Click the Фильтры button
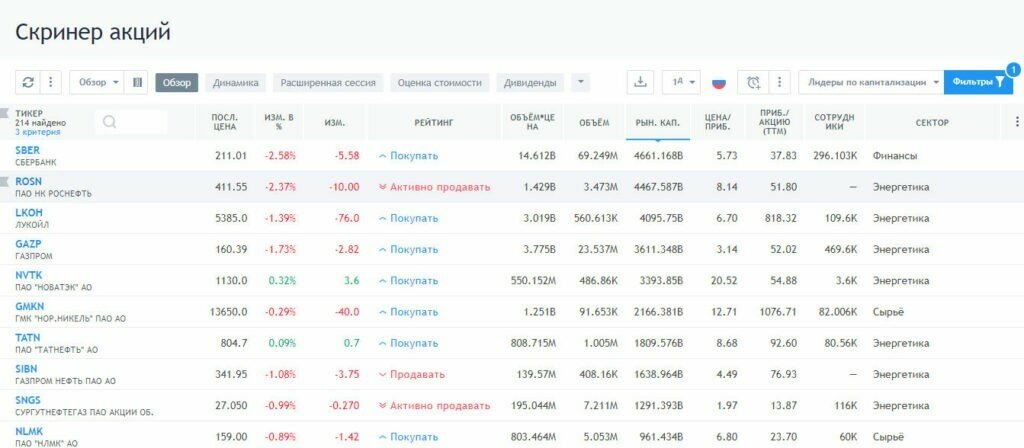The width and height of the screenshot is (1024, 448). (x=978, y=82)
